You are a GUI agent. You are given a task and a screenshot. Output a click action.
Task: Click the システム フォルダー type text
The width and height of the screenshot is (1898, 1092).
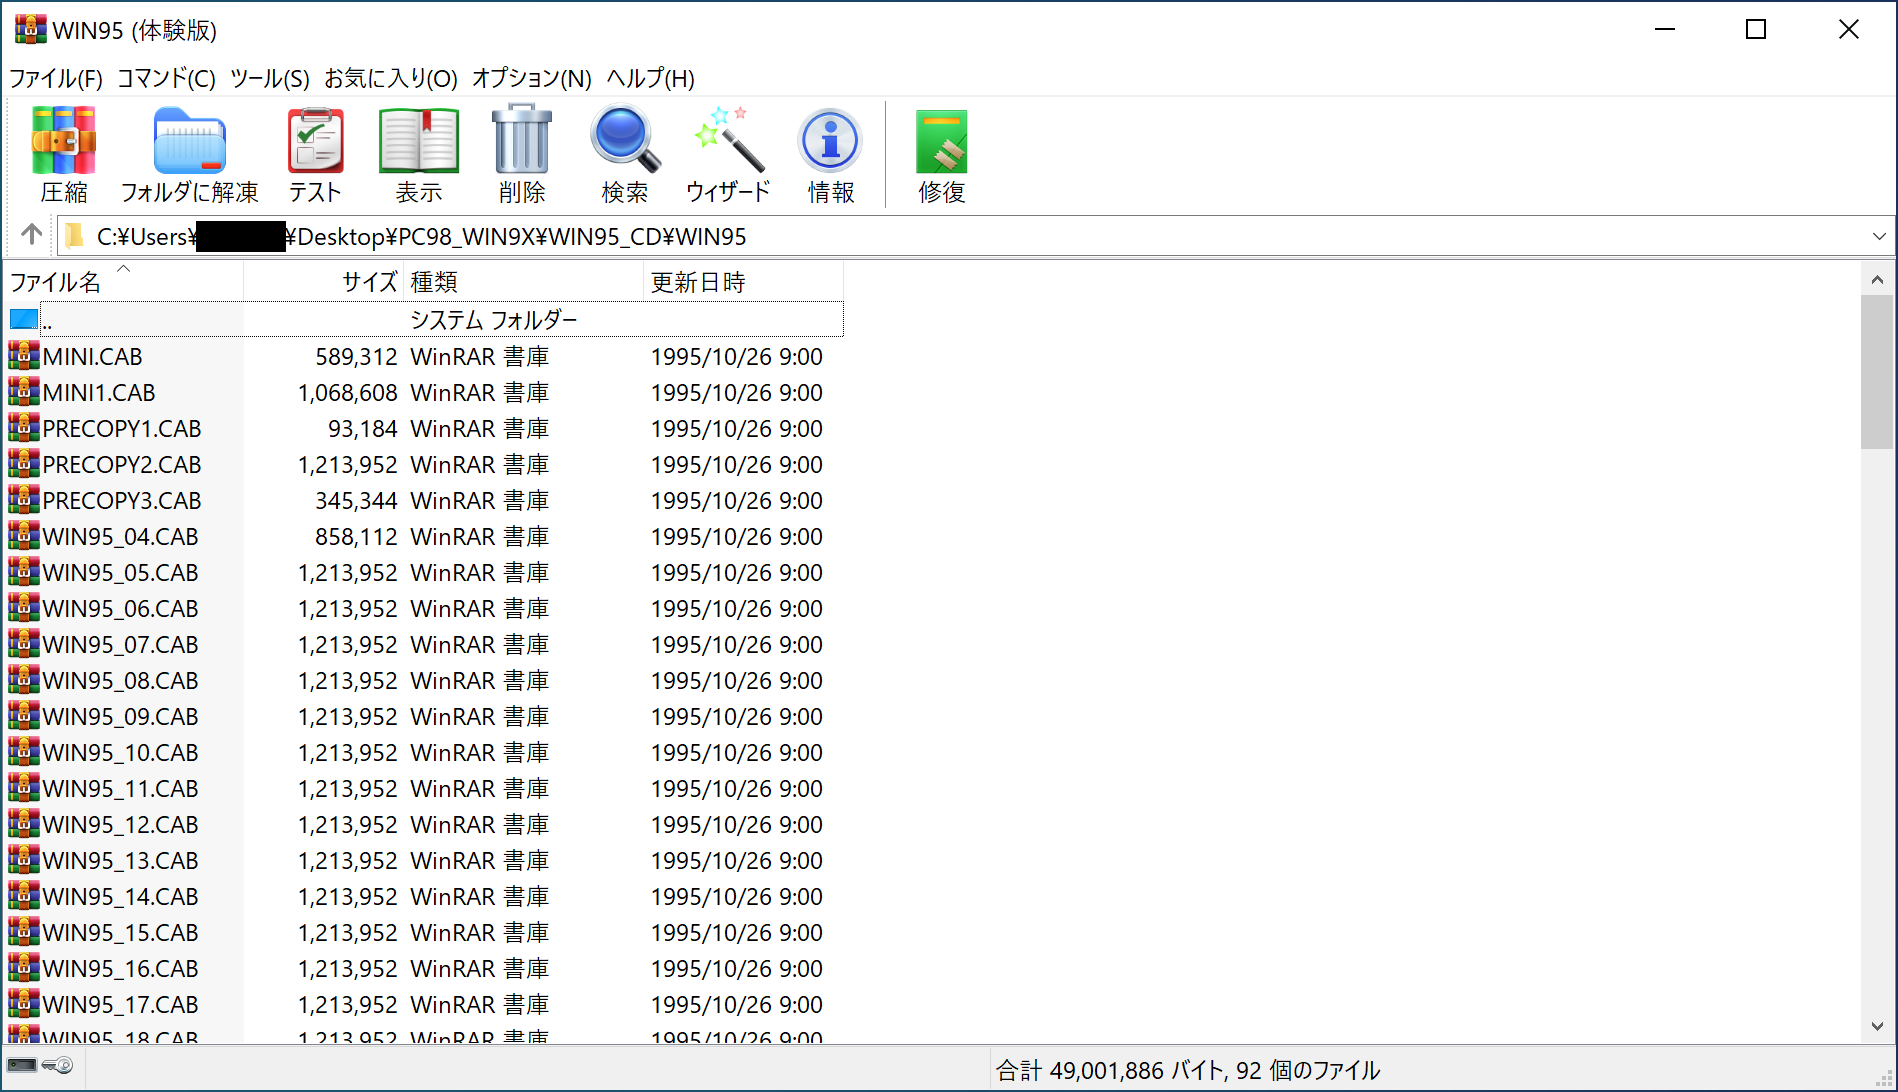pos(494,320)
